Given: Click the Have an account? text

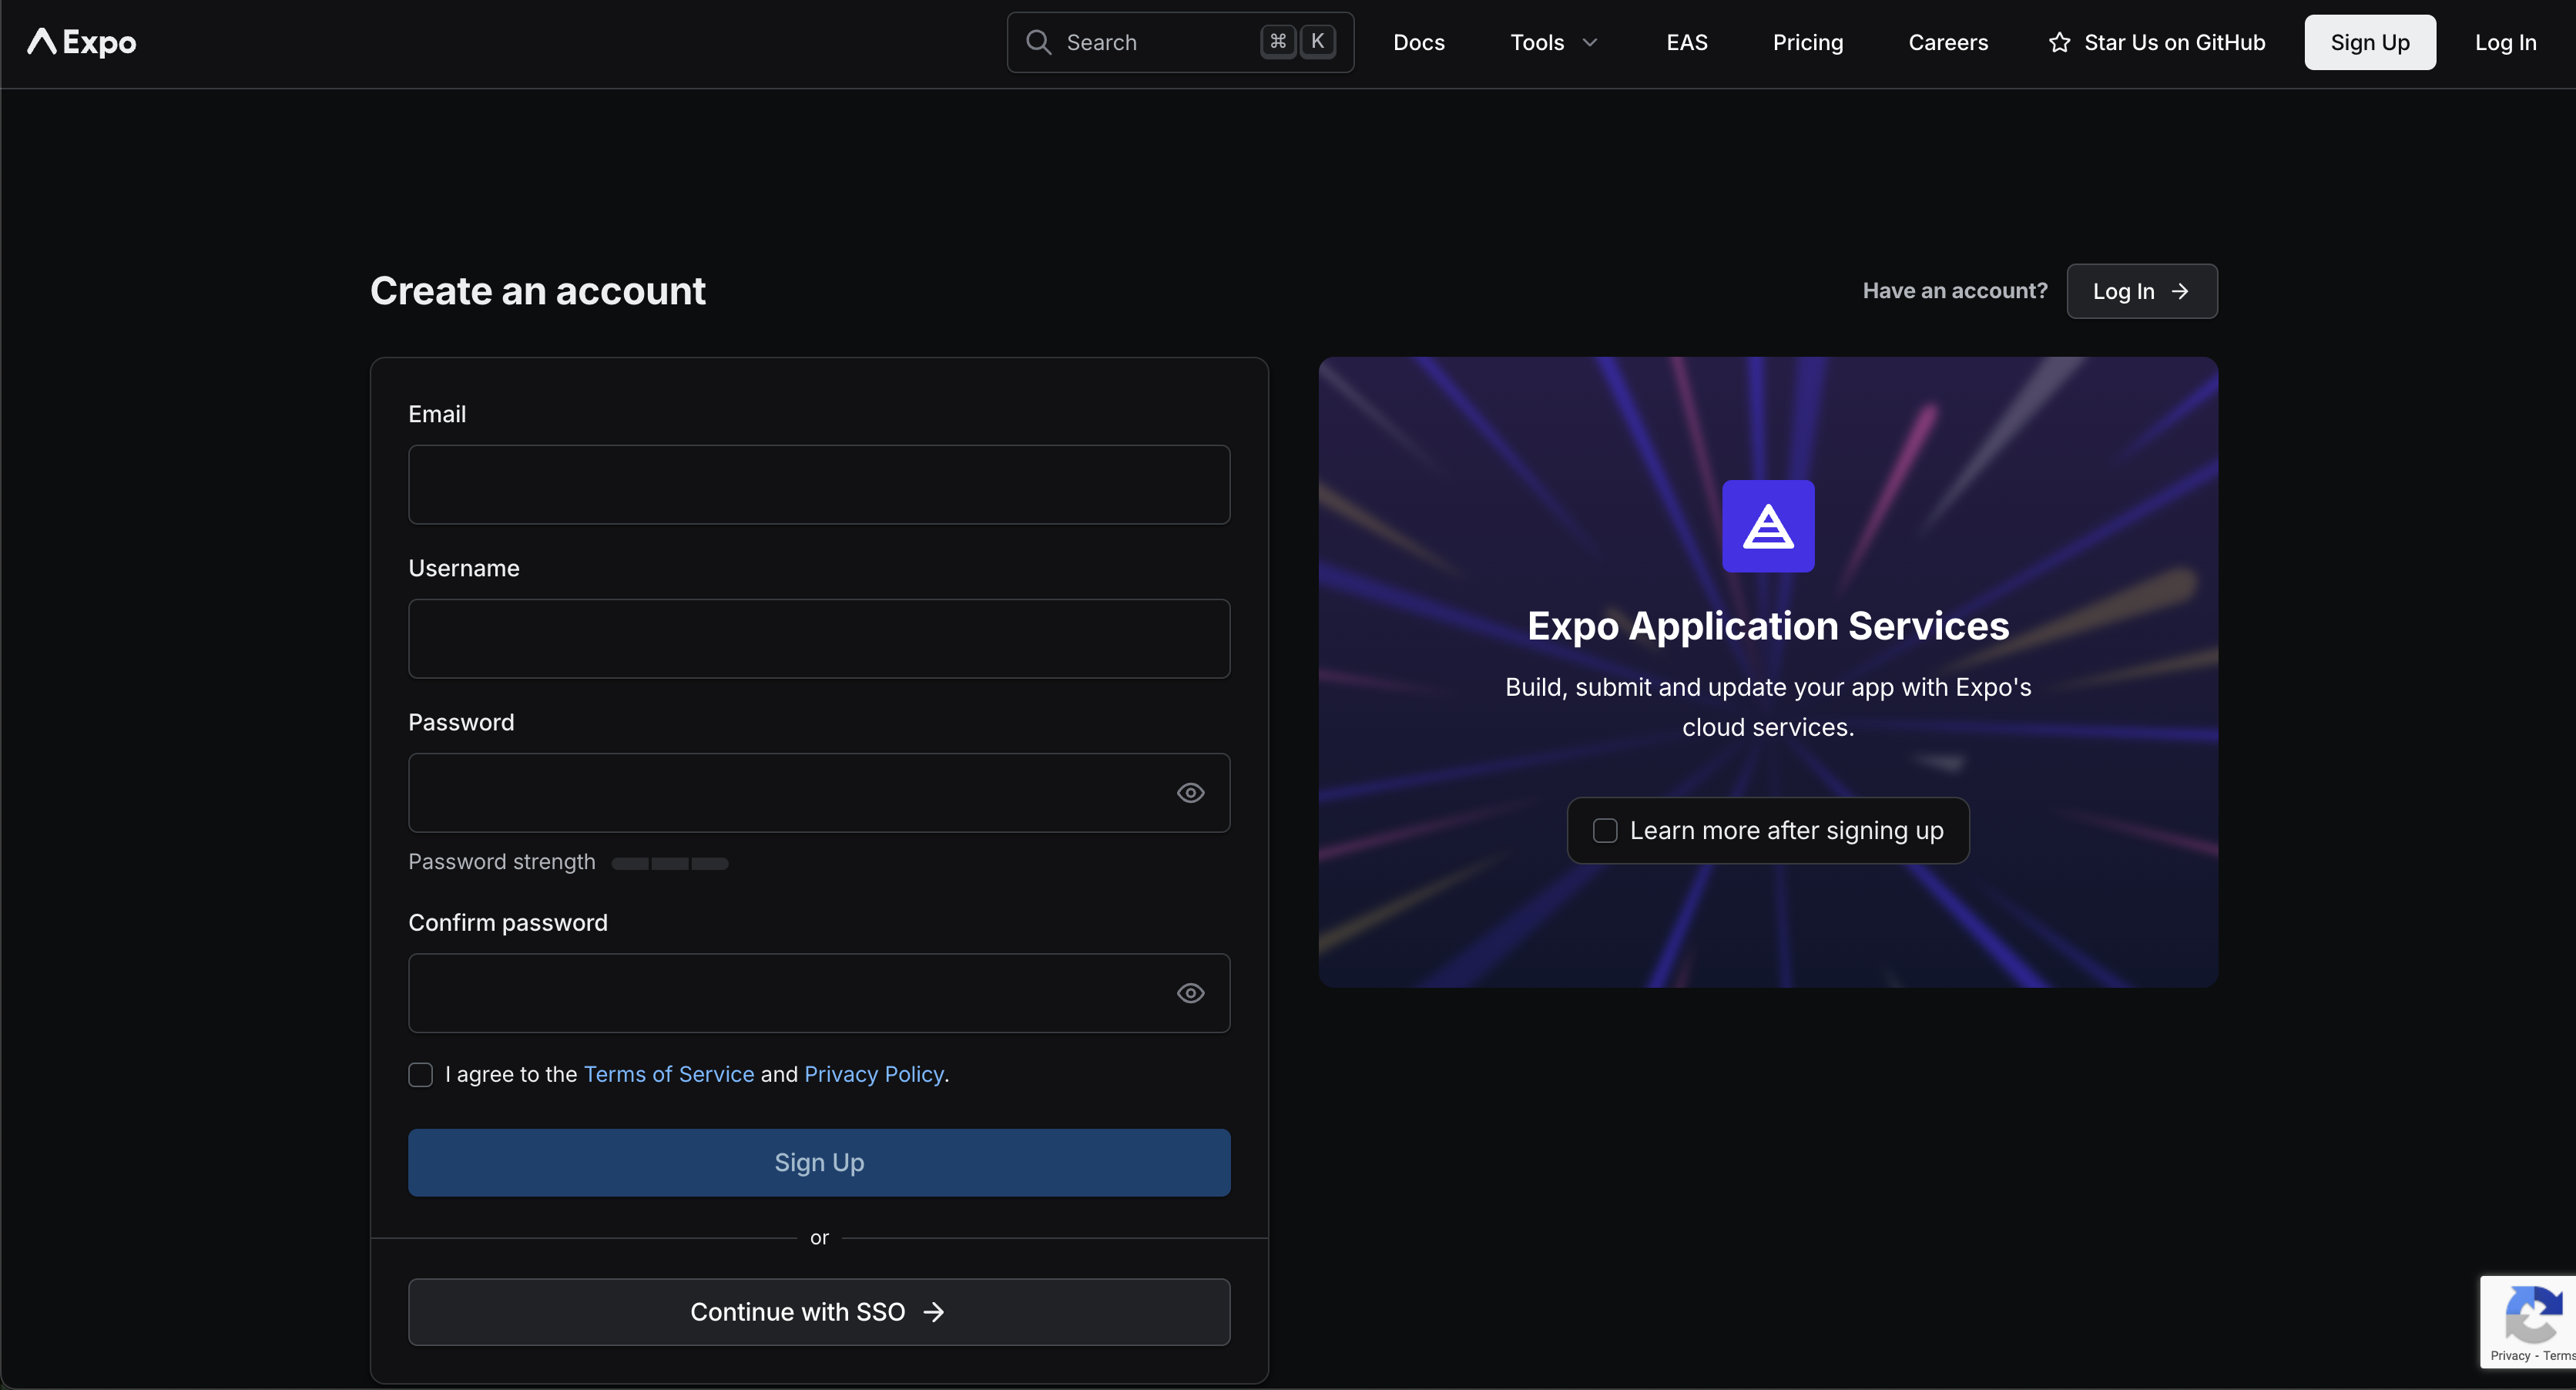Looking at the screenshot, I should point(1955,291).
